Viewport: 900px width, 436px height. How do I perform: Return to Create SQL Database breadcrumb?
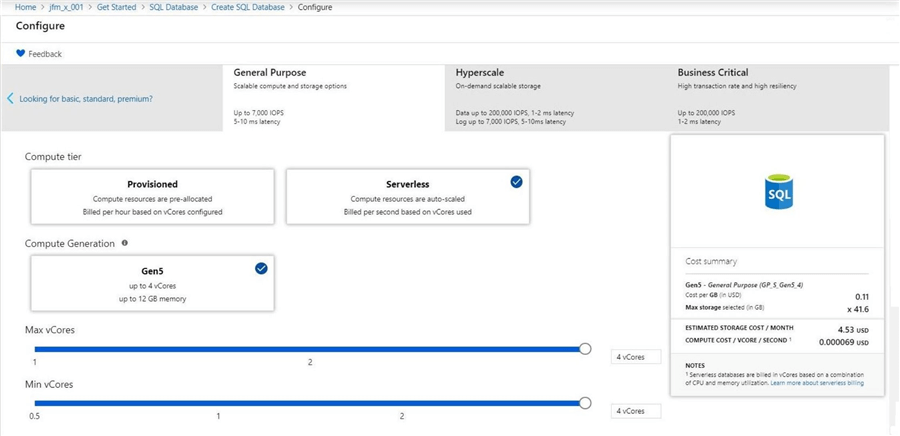(248, 7)
